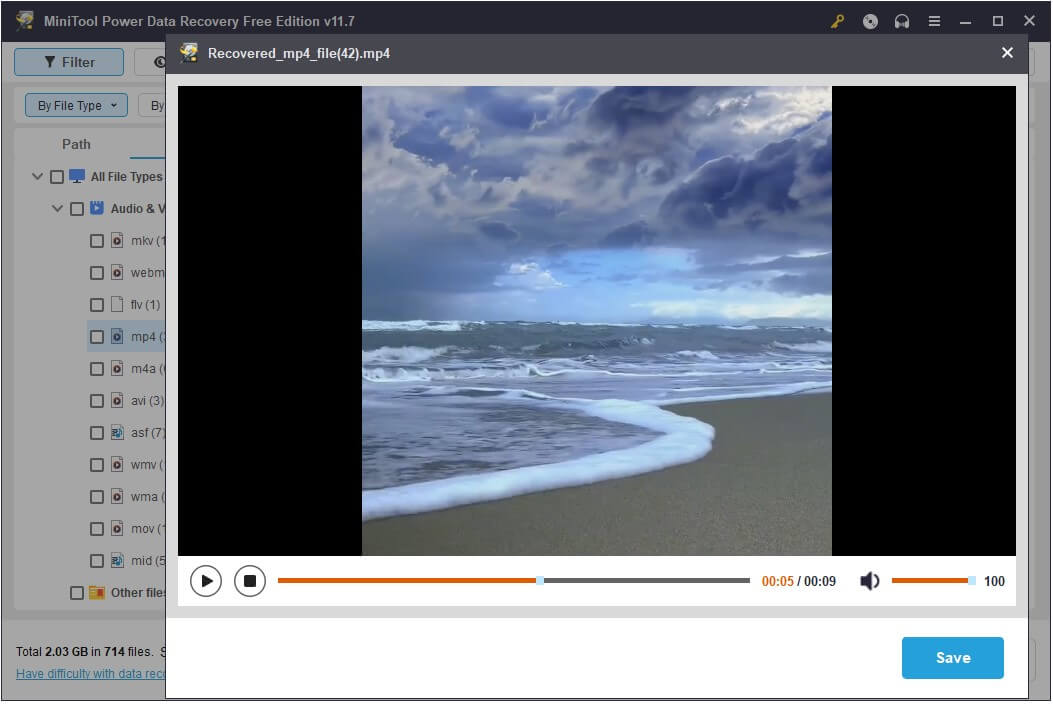The height and width of the screenshot is (704, 1053).
Task: Tick the checkbox next to mp4
Action: point(97,337)
